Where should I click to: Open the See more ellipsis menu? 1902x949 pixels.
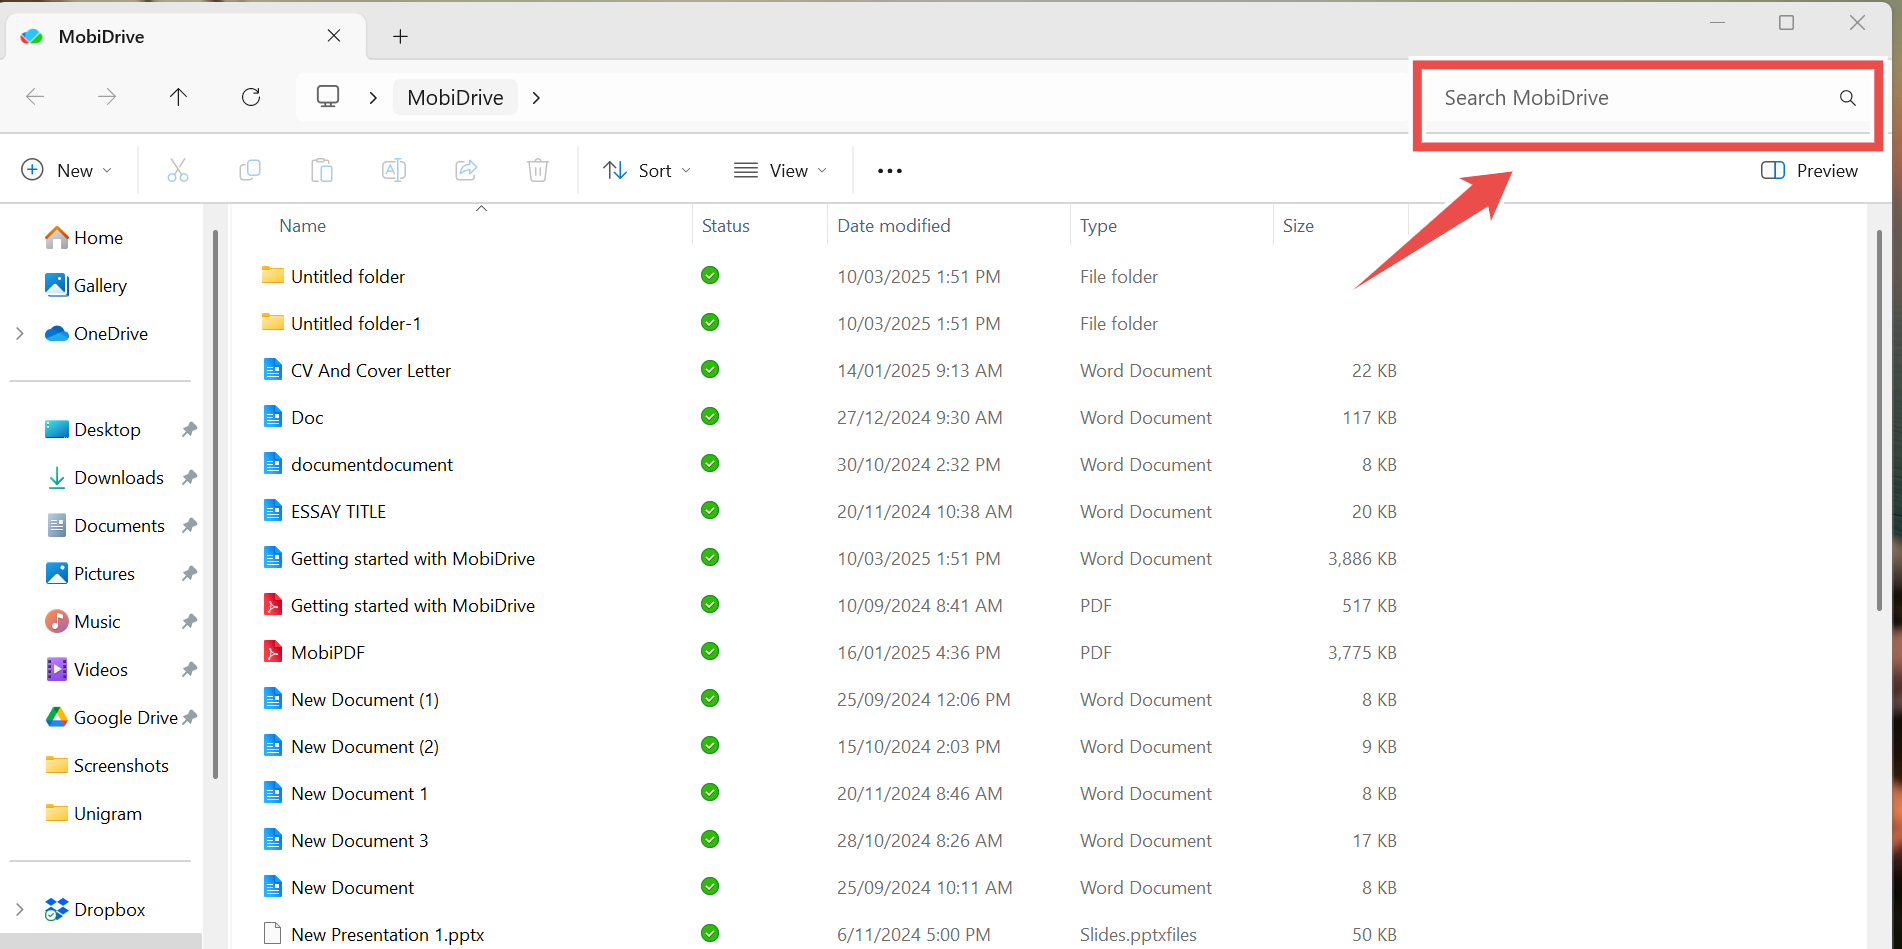pyautogui.click(x=890, y=171)
